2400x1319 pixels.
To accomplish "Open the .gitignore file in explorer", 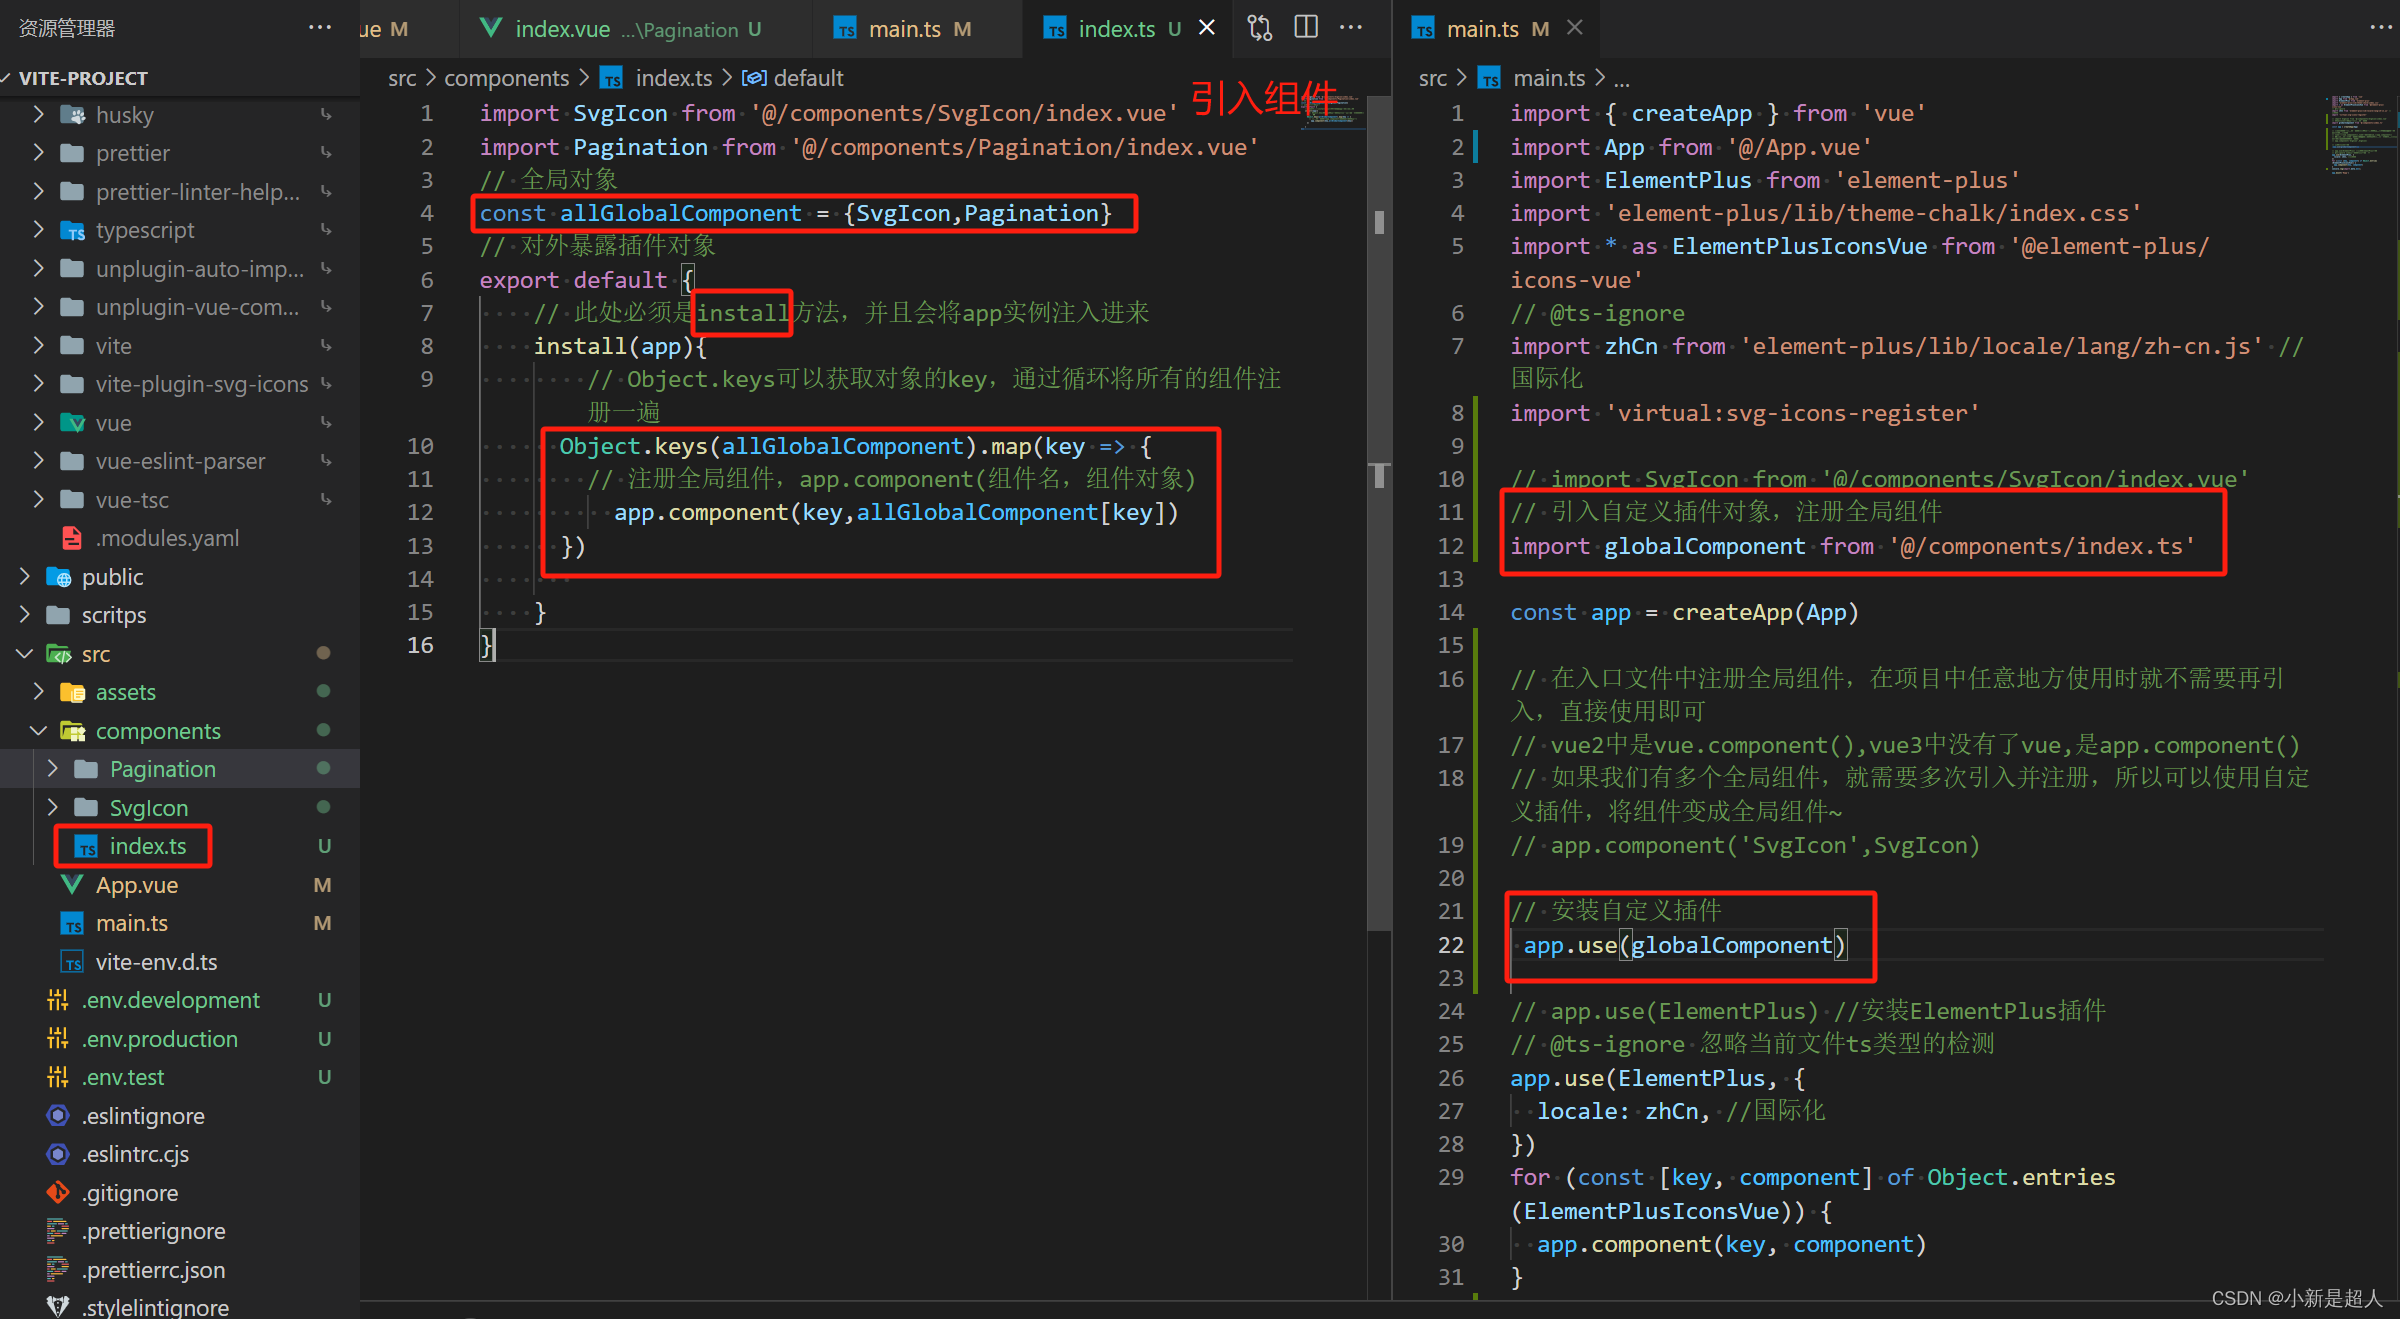I will click(x=130, y=1193).
